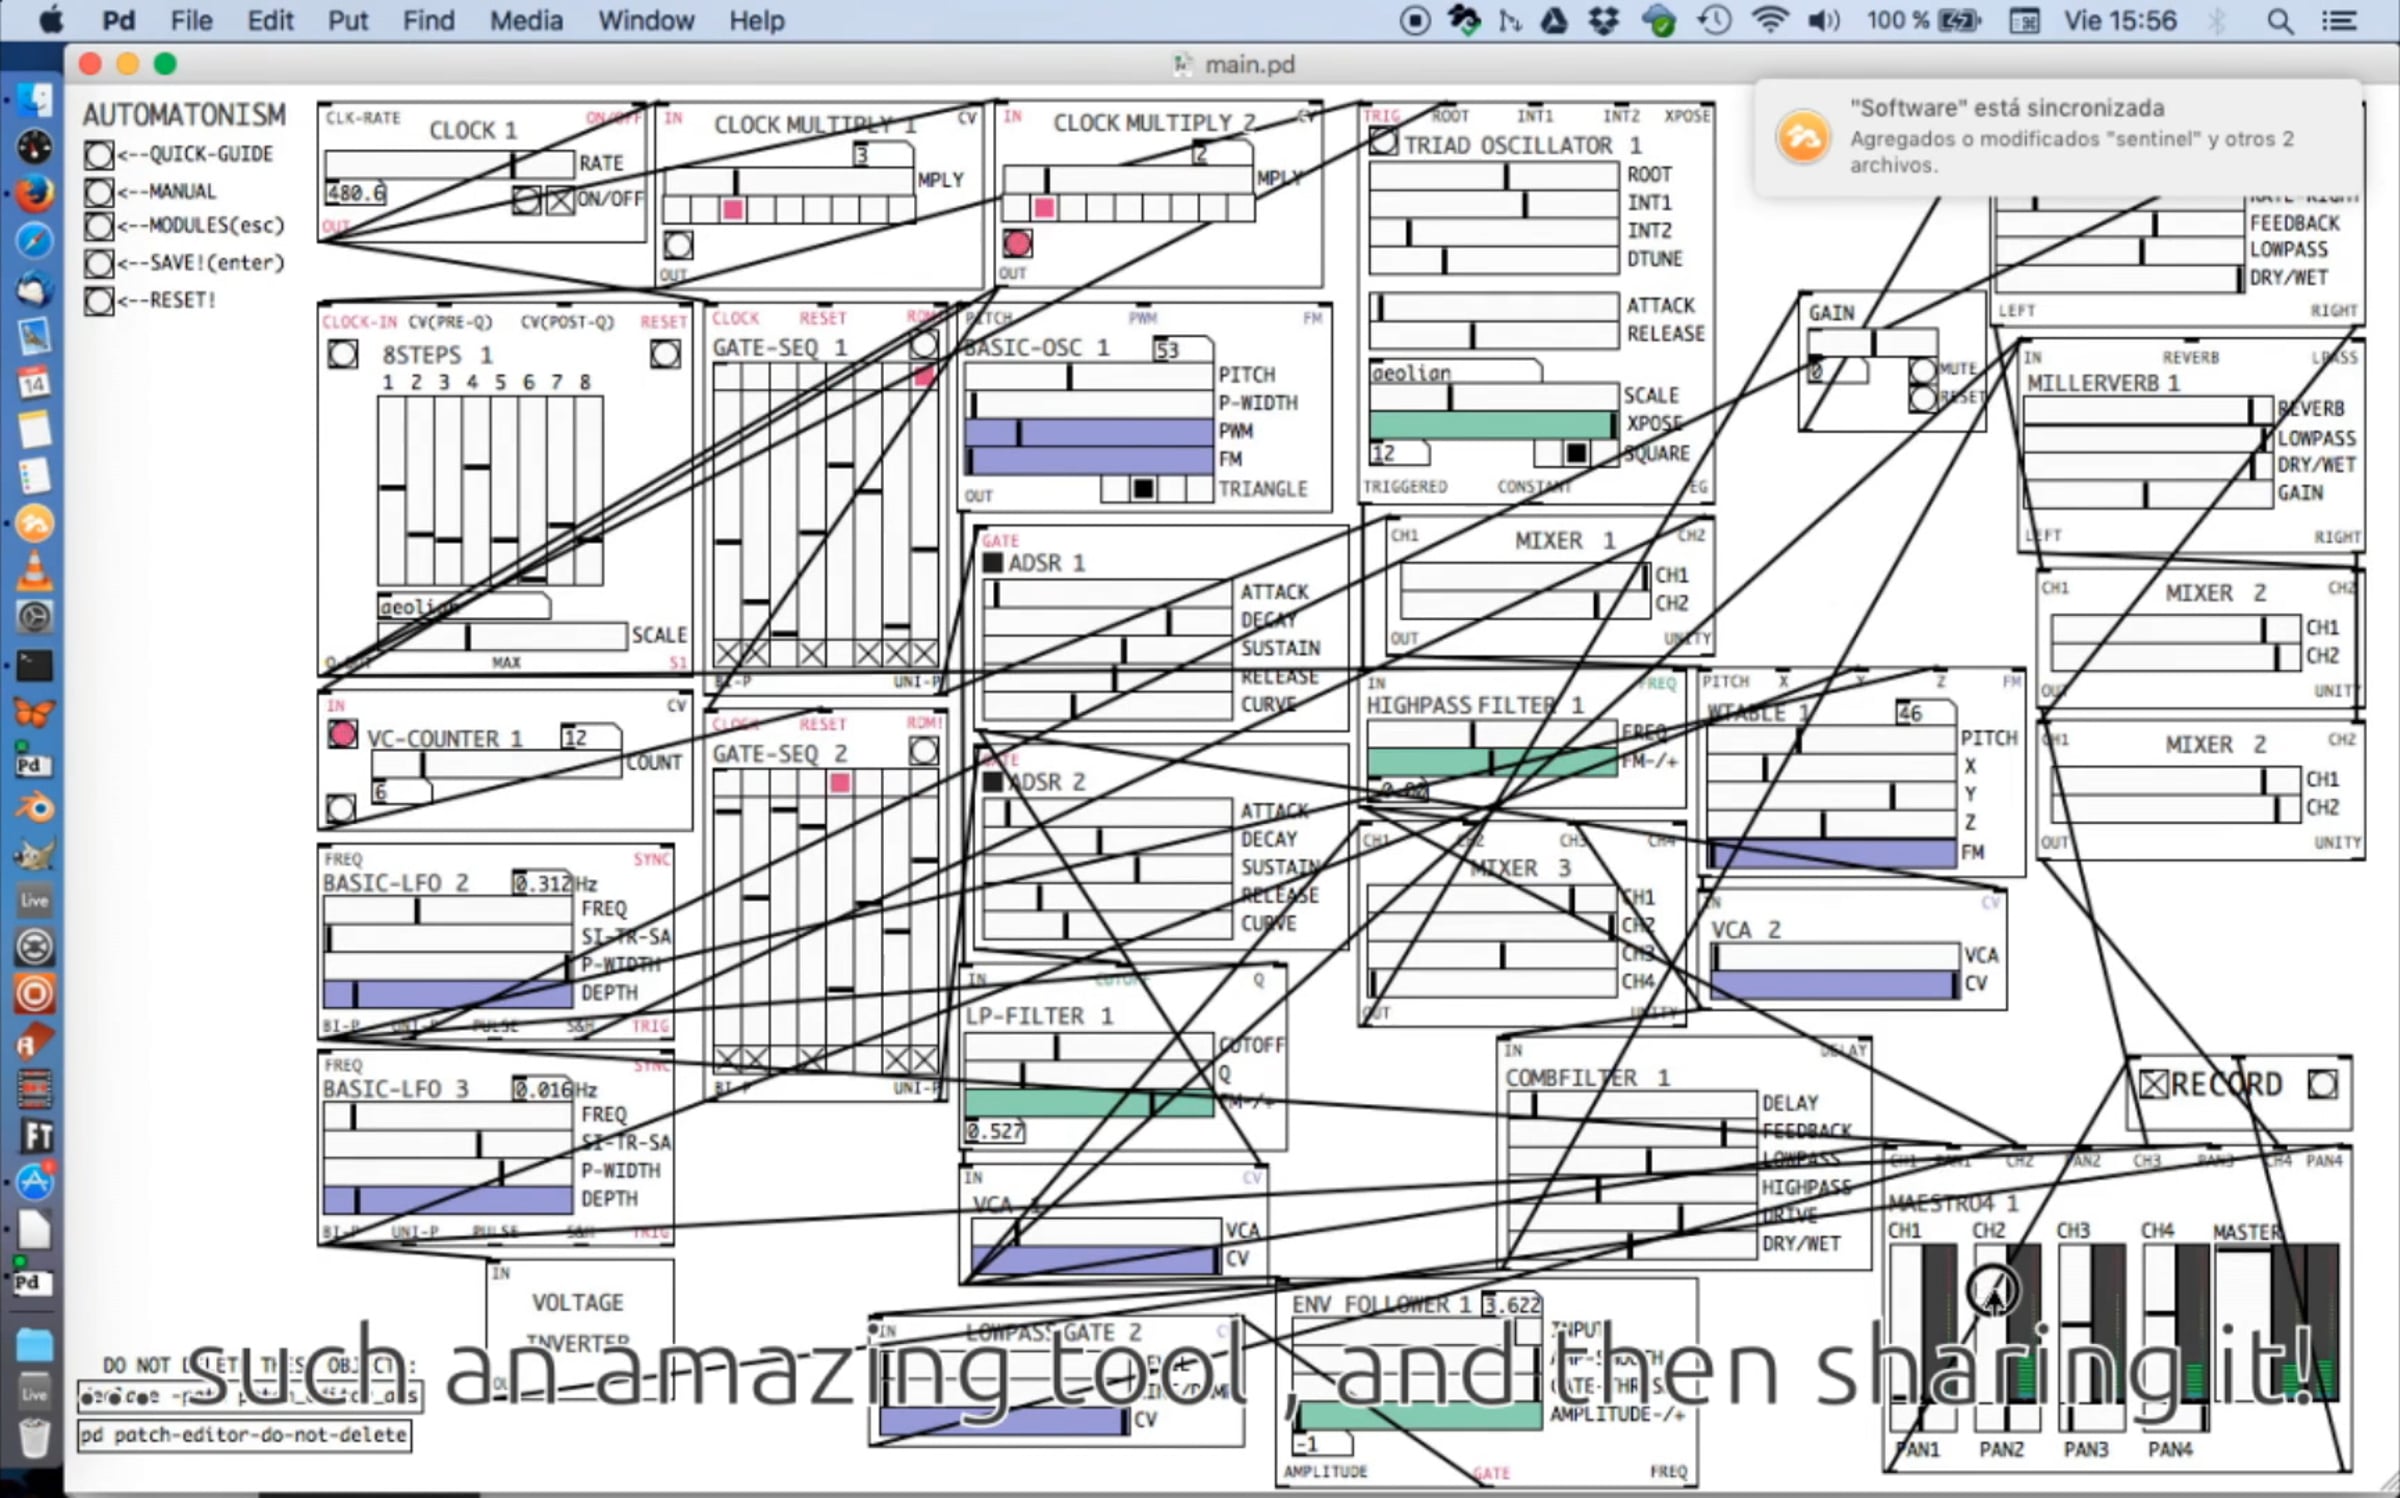Click the MANUAL bang button

pyautogui.click(x=98, y=191)
